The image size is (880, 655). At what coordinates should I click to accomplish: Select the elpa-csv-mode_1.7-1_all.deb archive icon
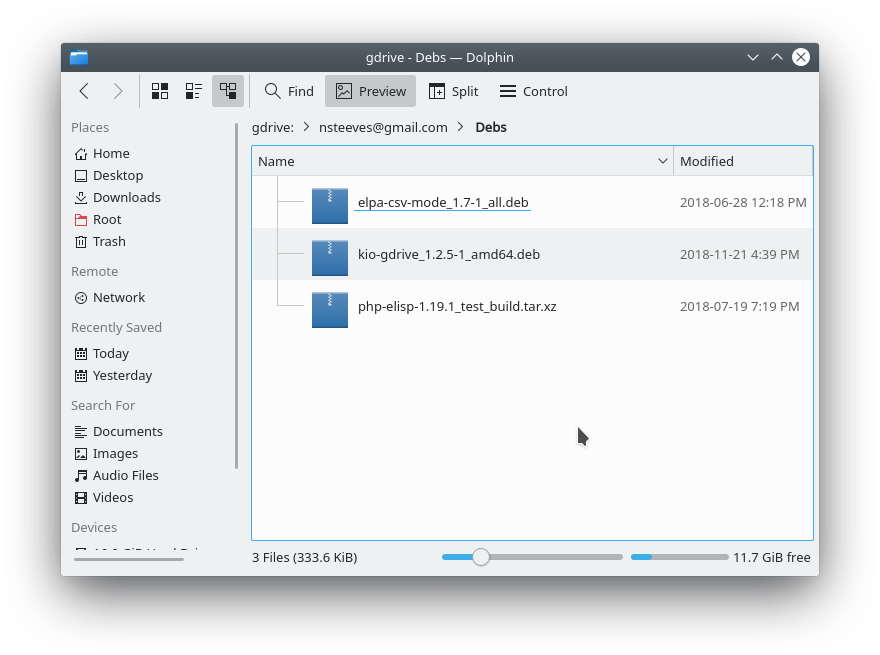tap(330, 205)
